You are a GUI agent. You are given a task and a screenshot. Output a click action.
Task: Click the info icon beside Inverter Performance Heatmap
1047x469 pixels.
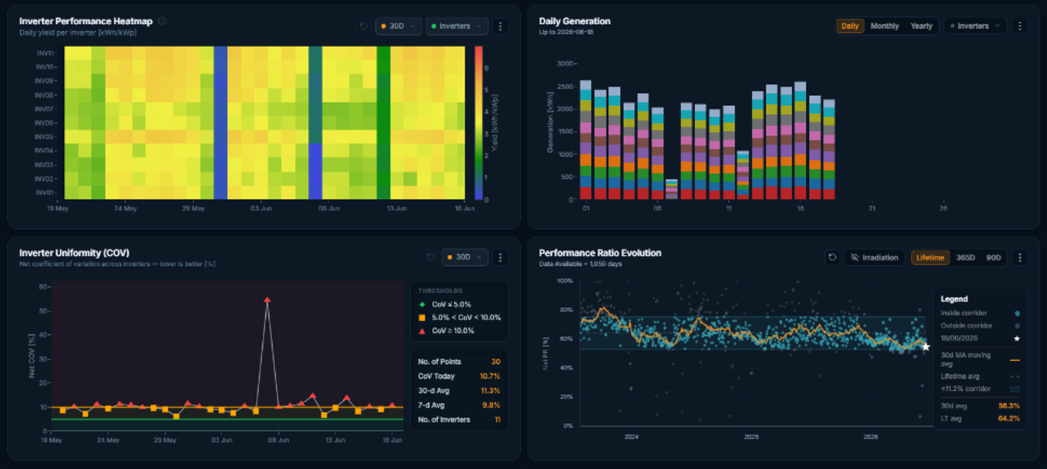pyautogui.click(x=162, y=21)
